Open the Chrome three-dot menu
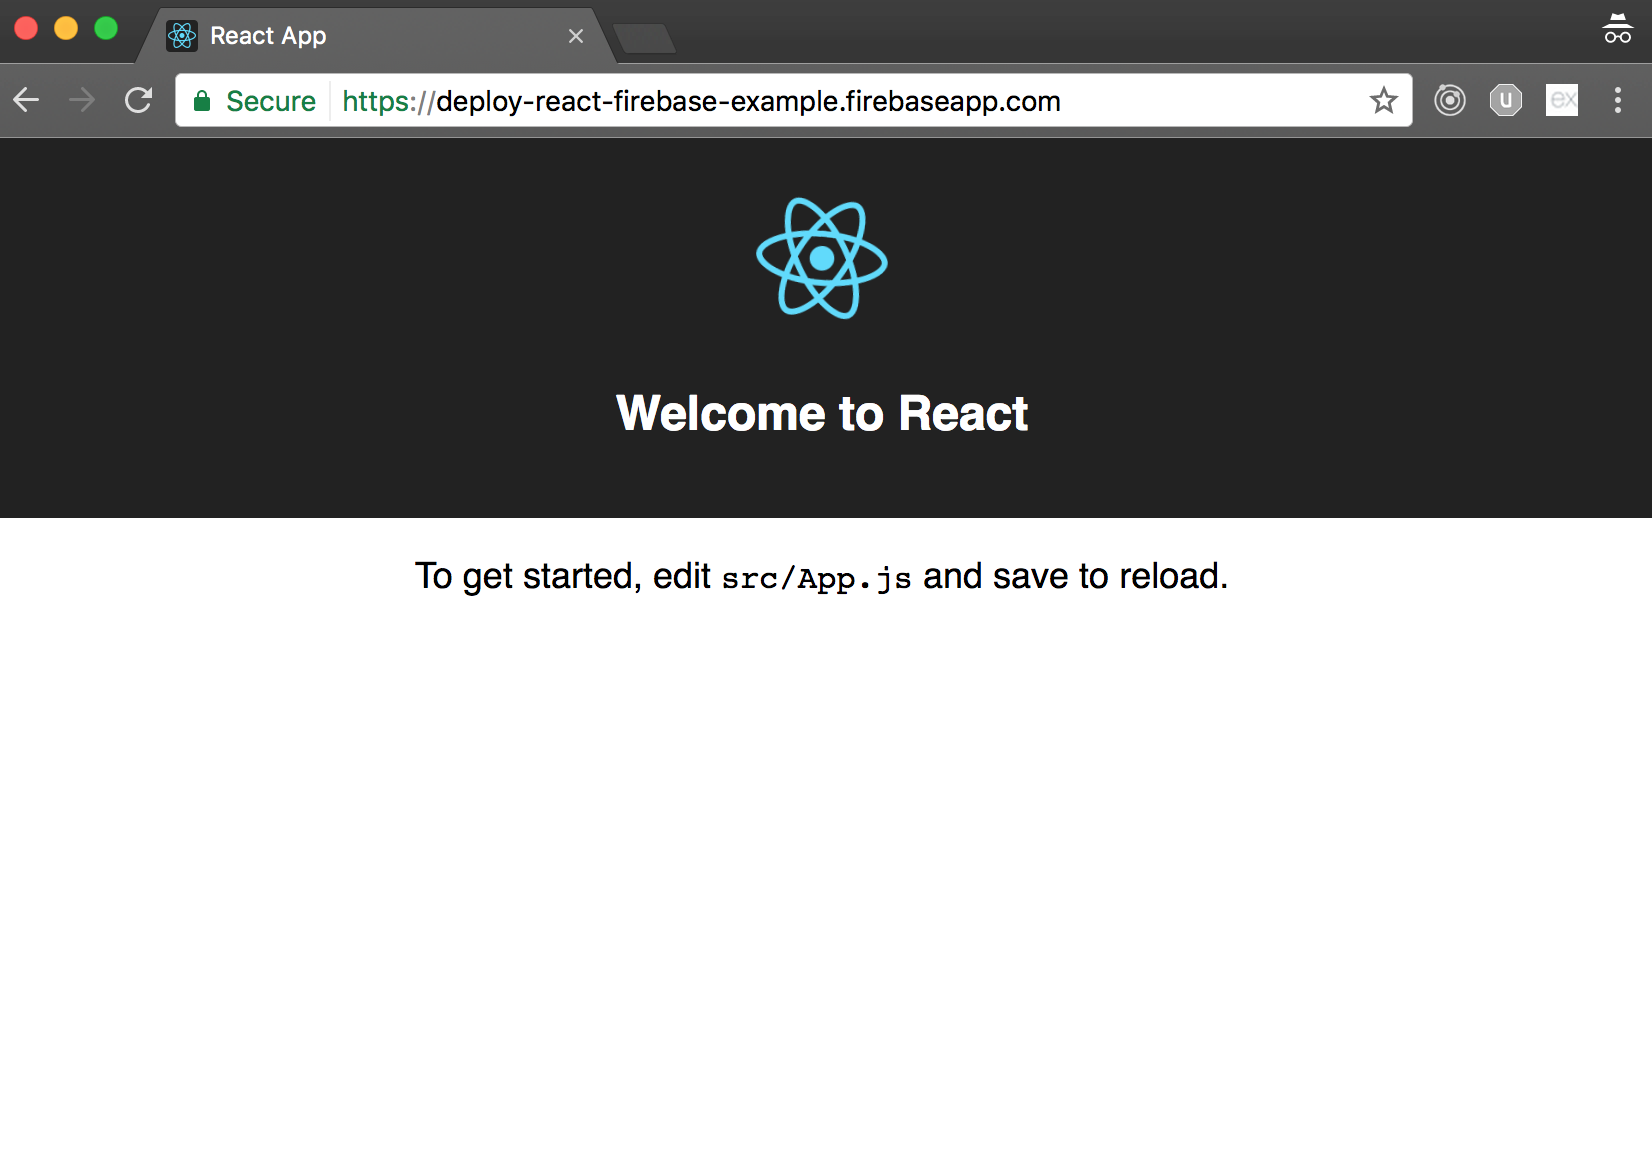 coord(1618,101)
